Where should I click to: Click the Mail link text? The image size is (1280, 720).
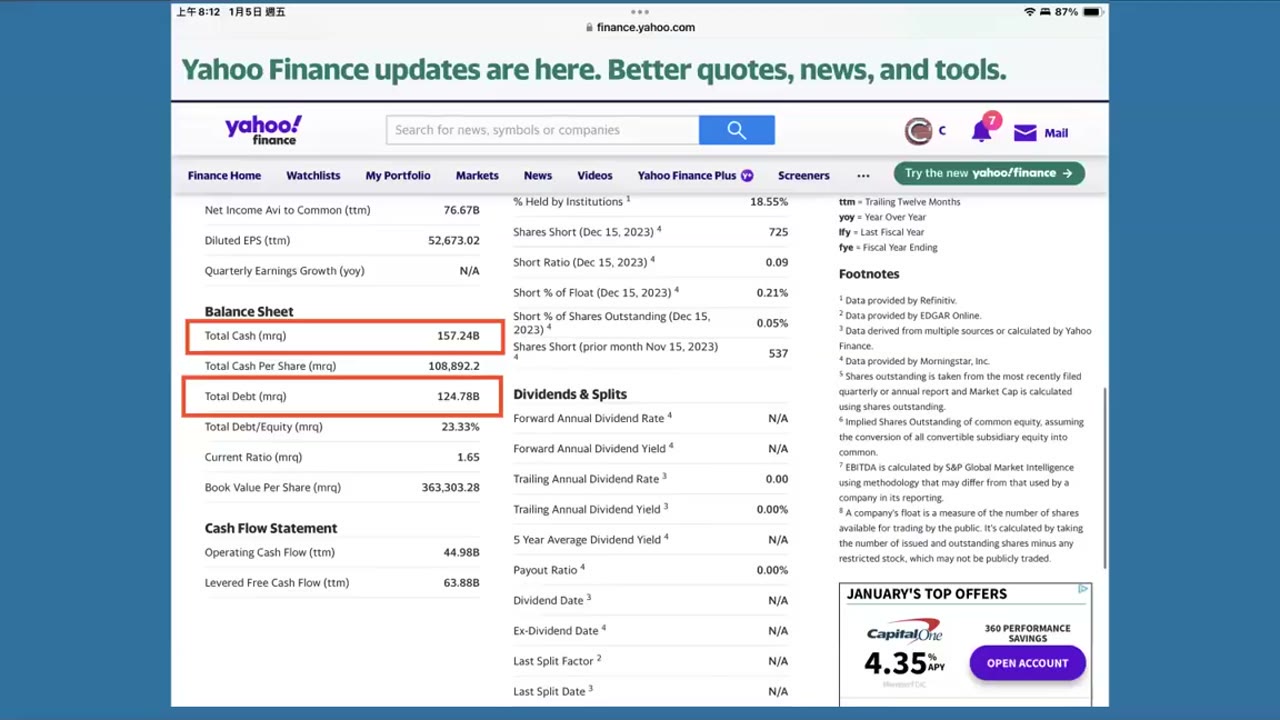coord(1056,133)
